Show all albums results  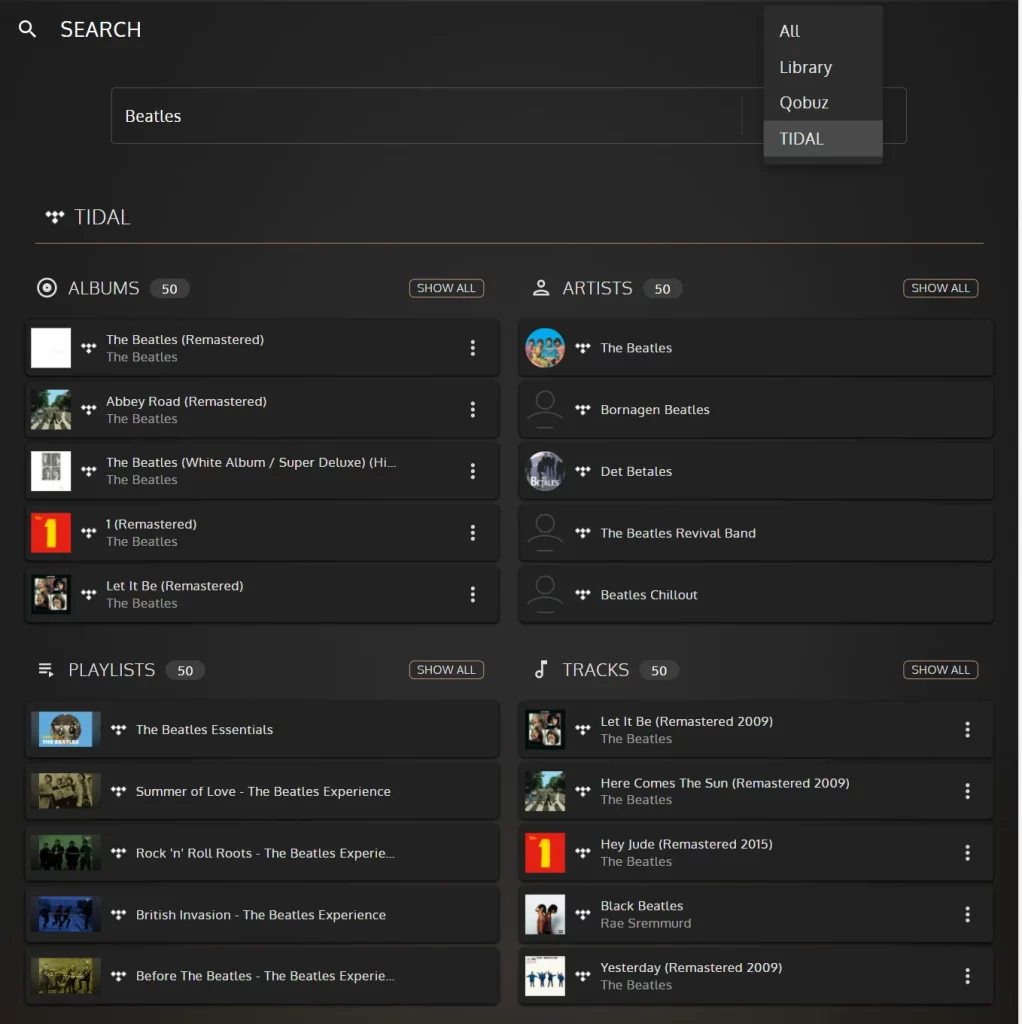pyautogui.click(x=446, y=288)
